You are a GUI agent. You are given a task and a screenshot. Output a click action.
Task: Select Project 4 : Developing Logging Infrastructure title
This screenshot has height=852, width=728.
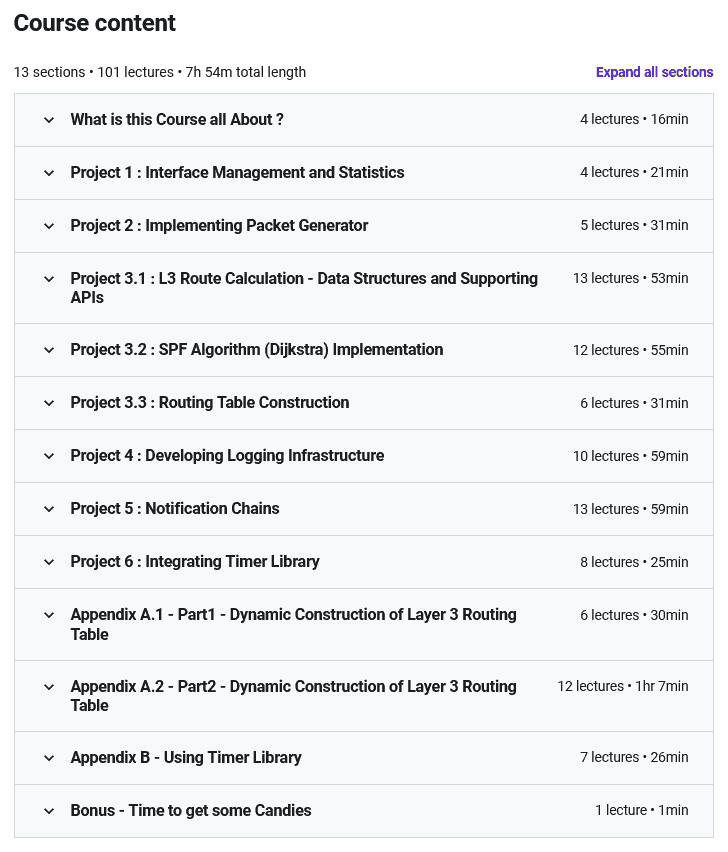[227, 455]
